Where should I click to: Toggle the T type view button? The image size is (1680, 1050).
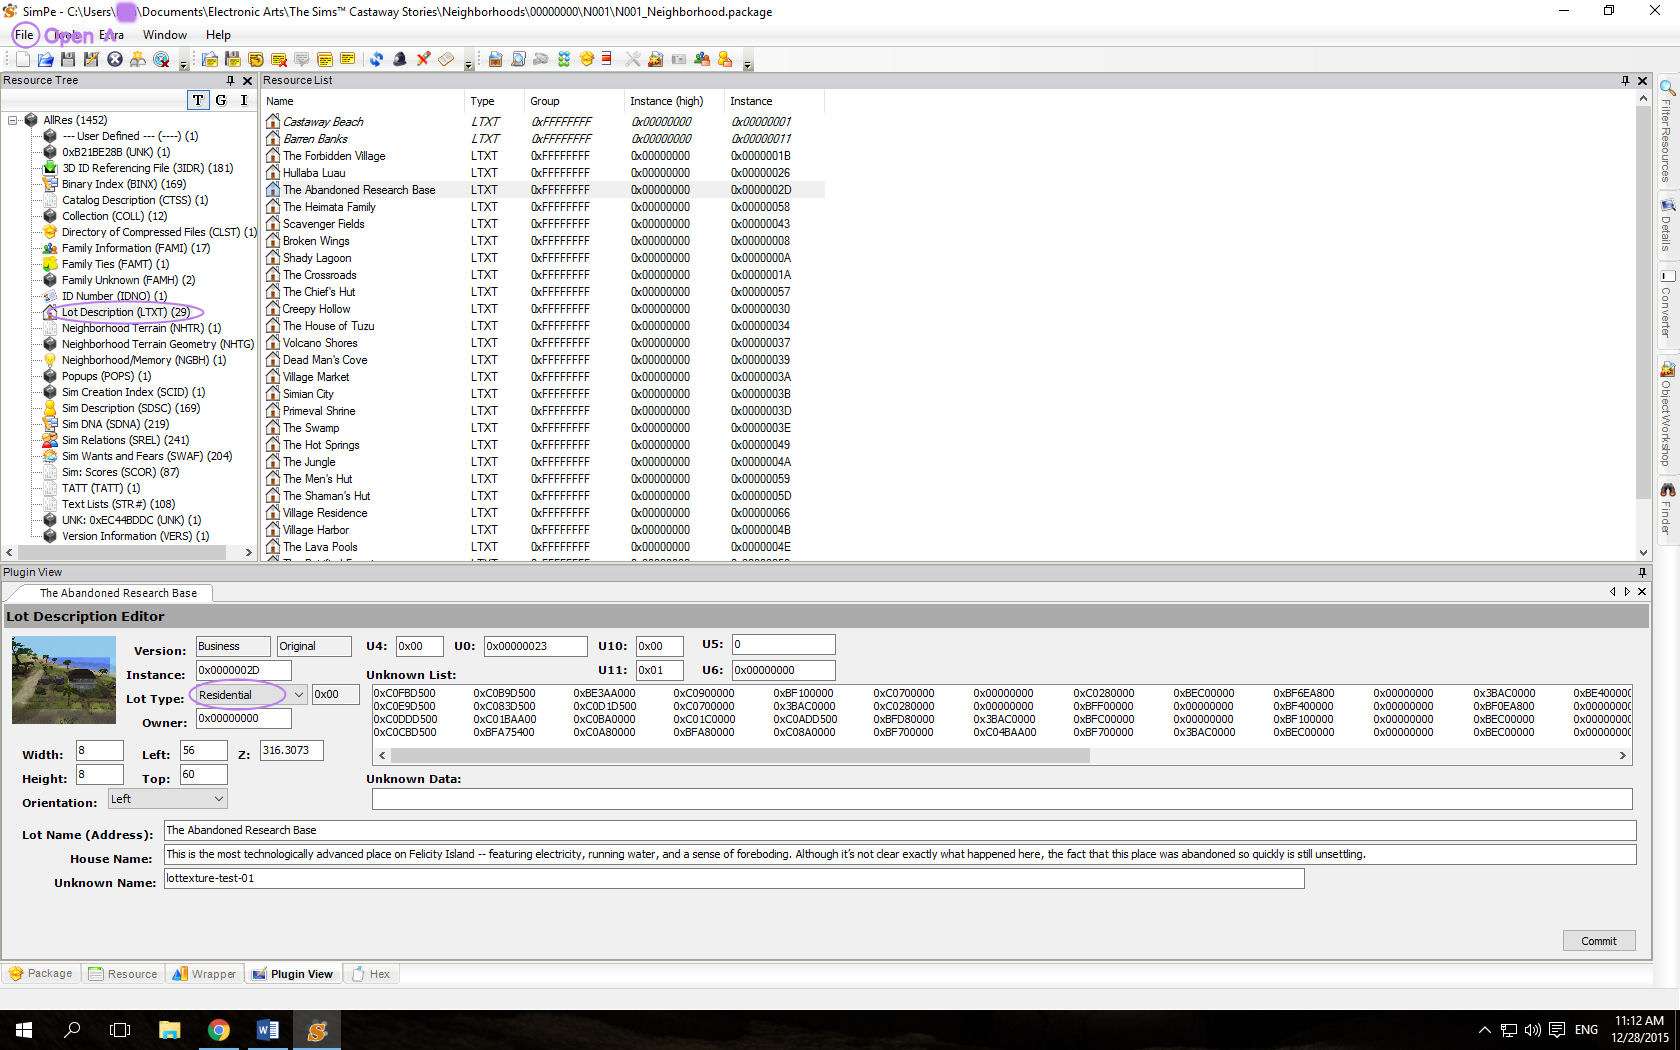tap(198, 100)
